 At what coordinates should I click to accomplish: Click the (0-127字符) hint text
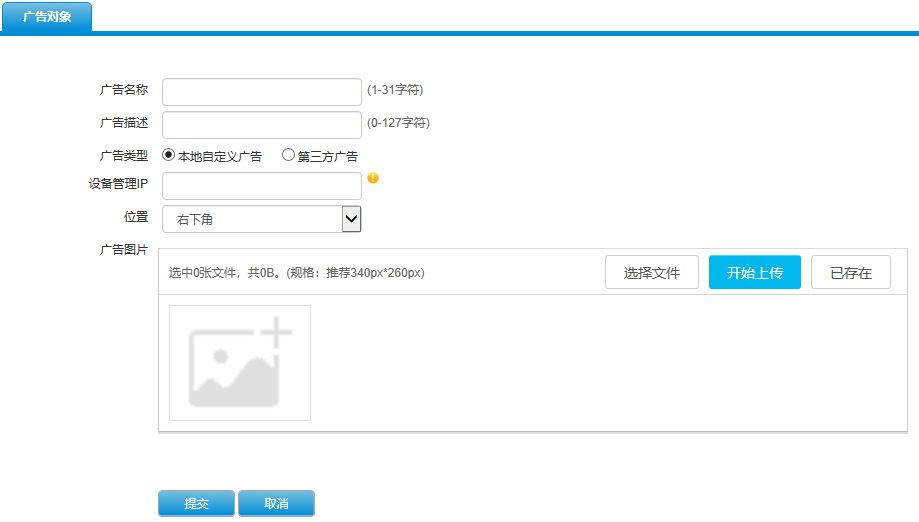click(399, 122)
